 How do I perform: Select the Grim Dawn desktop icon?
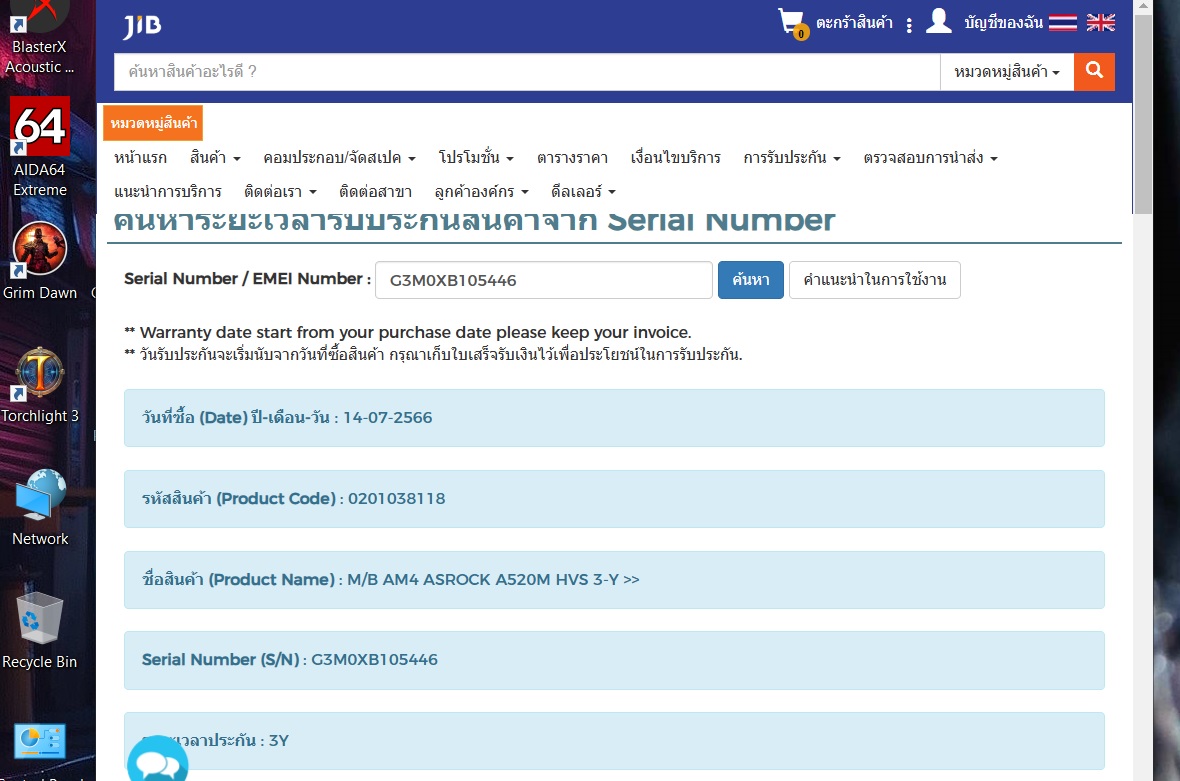pyautogui.click(x=39, y=261)
